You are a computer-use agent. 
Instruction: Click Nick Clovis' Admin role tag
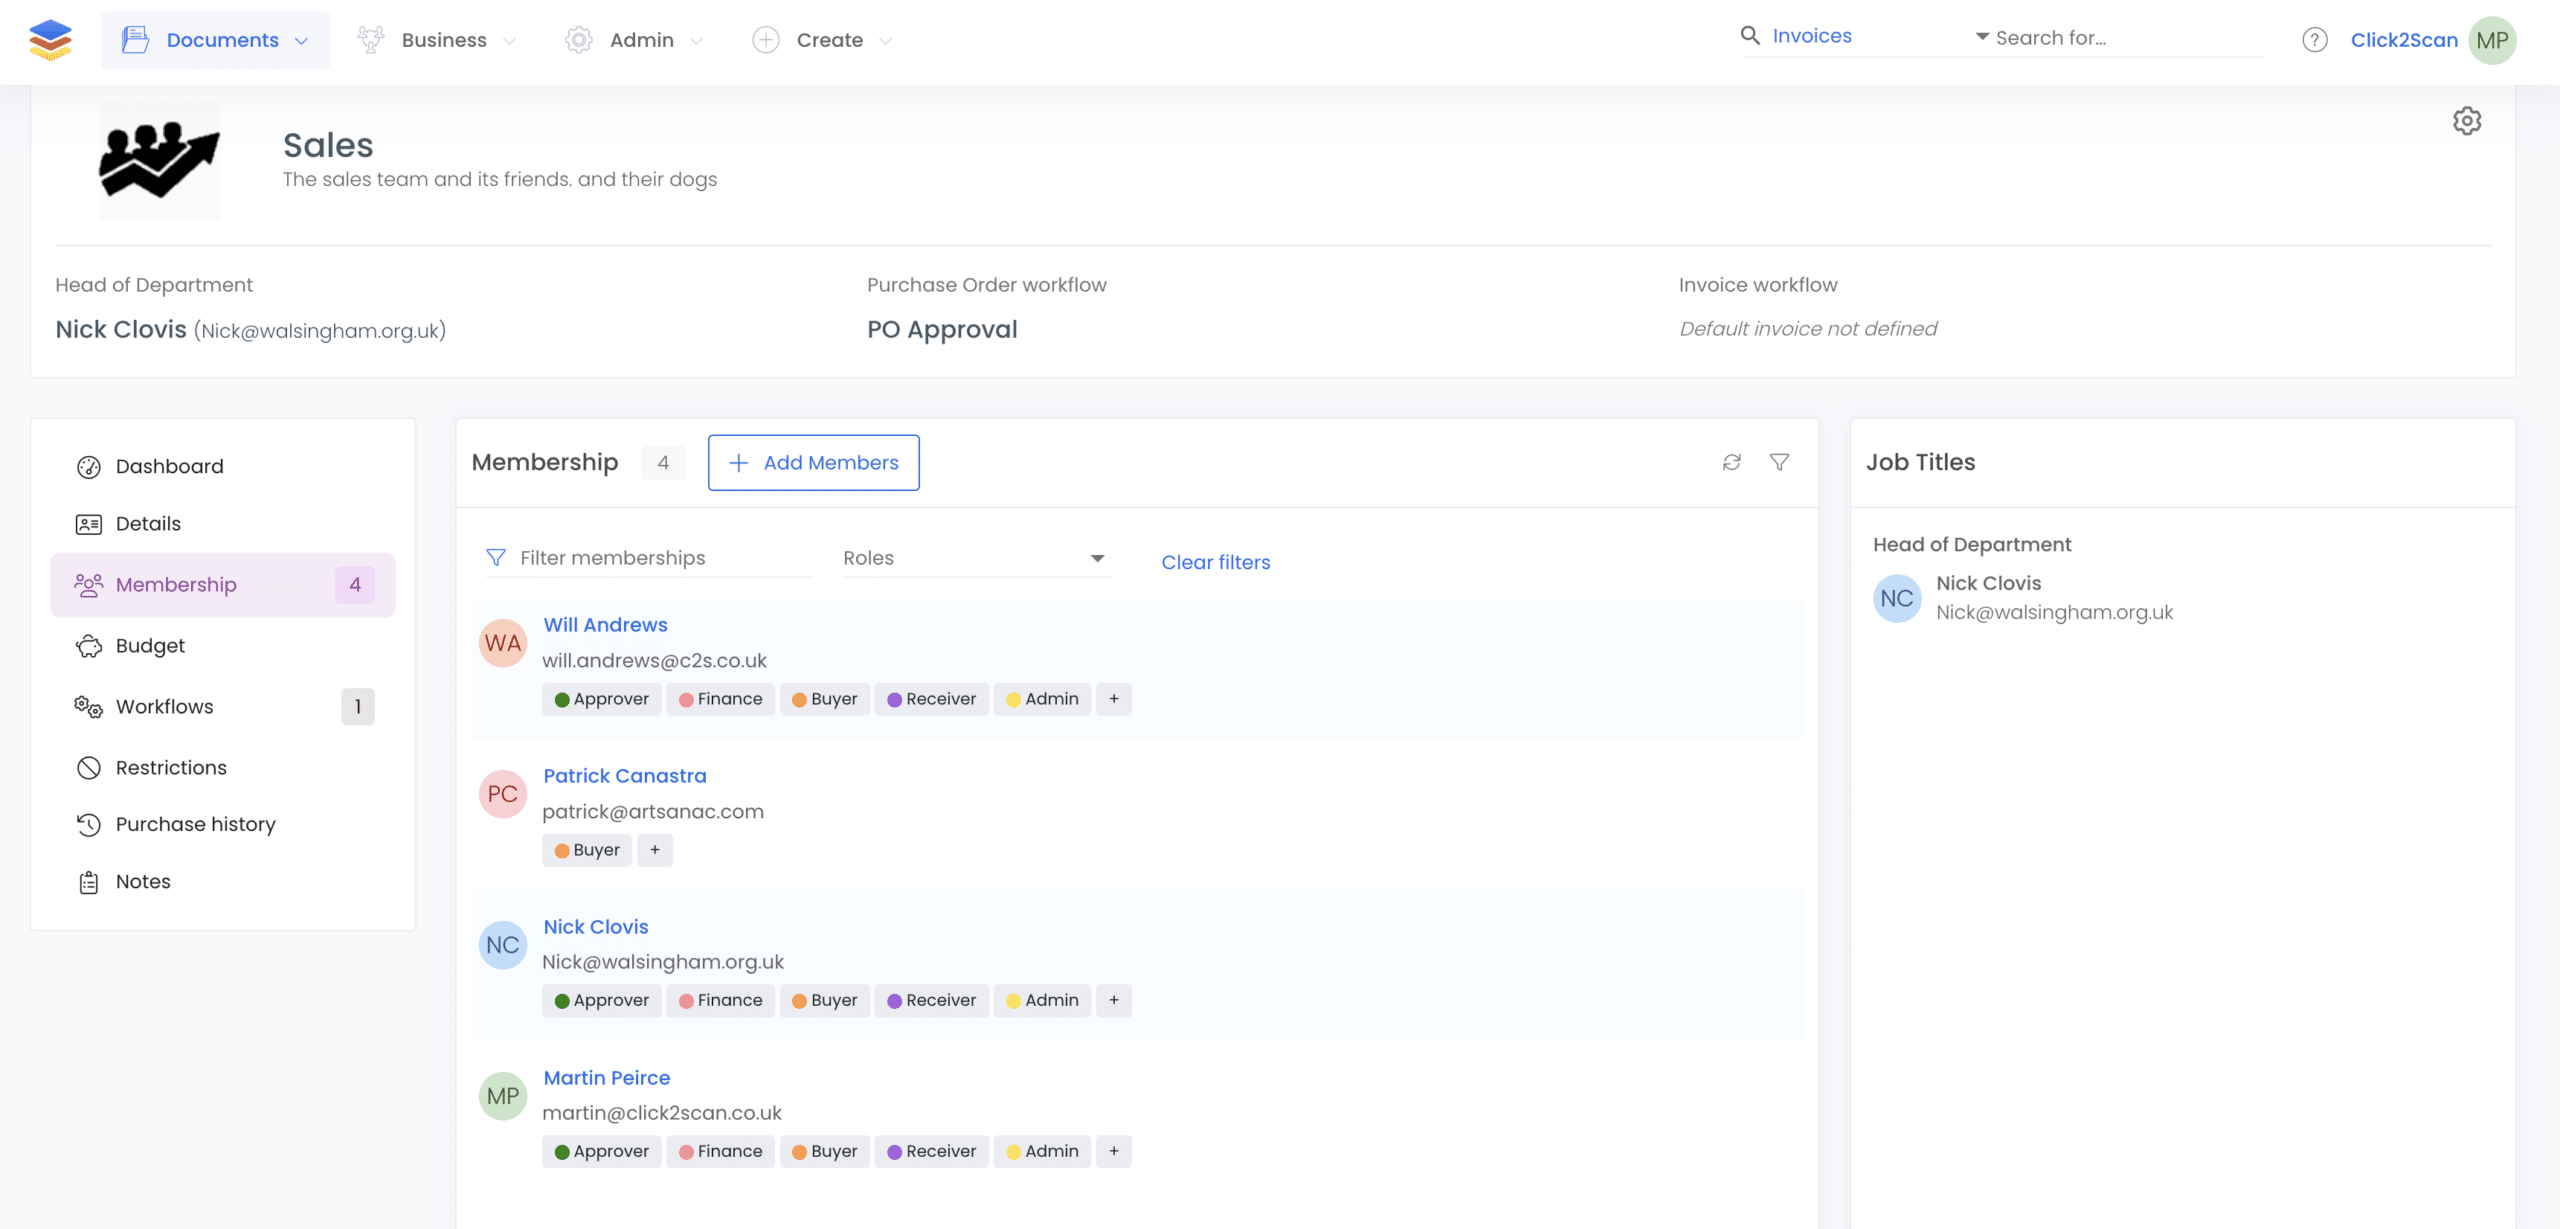point(1042,1001)
